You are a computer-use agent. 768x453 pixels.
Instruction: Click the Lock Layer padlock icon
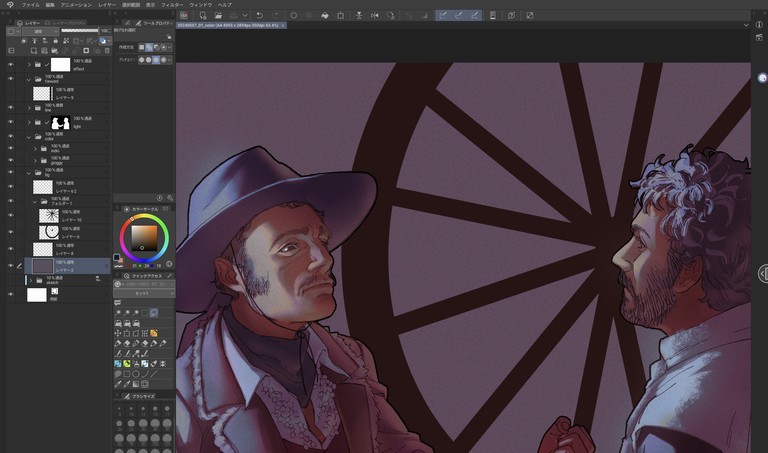(55, 41)
